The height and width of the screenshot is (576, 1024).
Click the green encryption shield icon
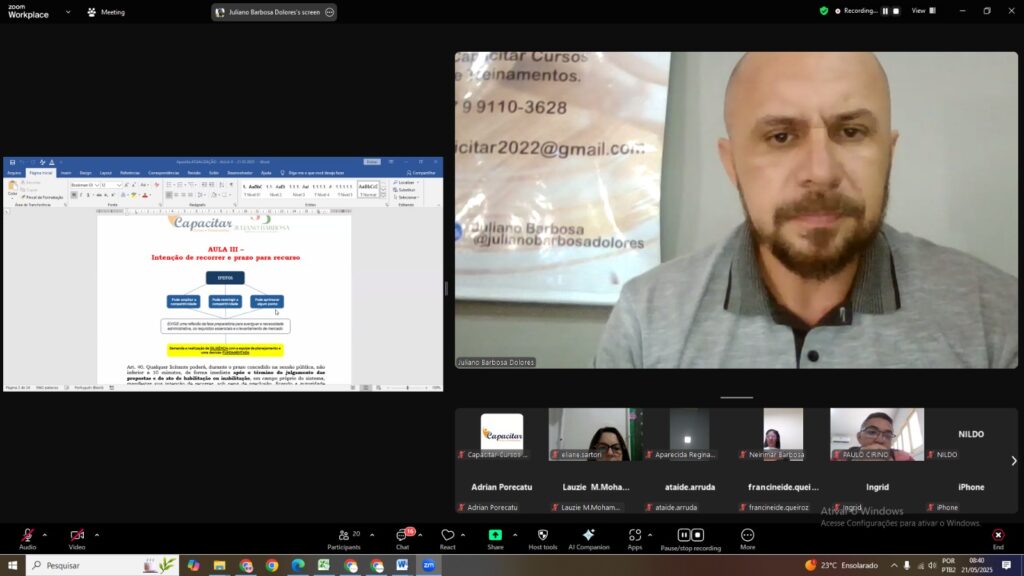(824, 11)
